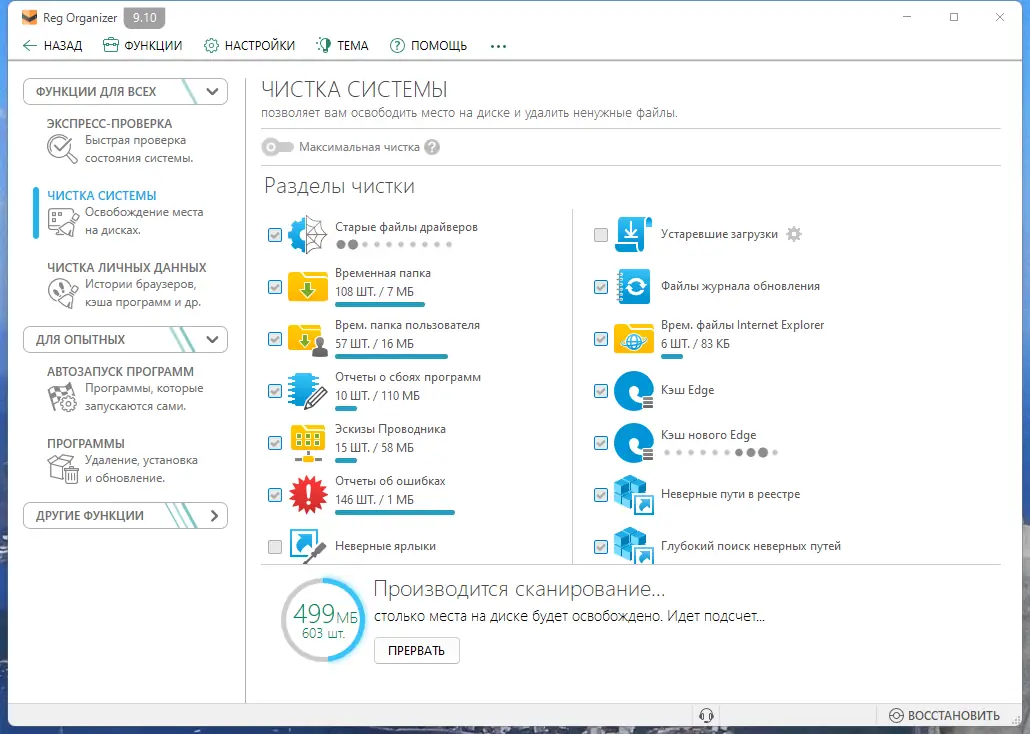1030x734 pixels.
Task: Click the support headset icon in status bar
Action: [706, 715]
